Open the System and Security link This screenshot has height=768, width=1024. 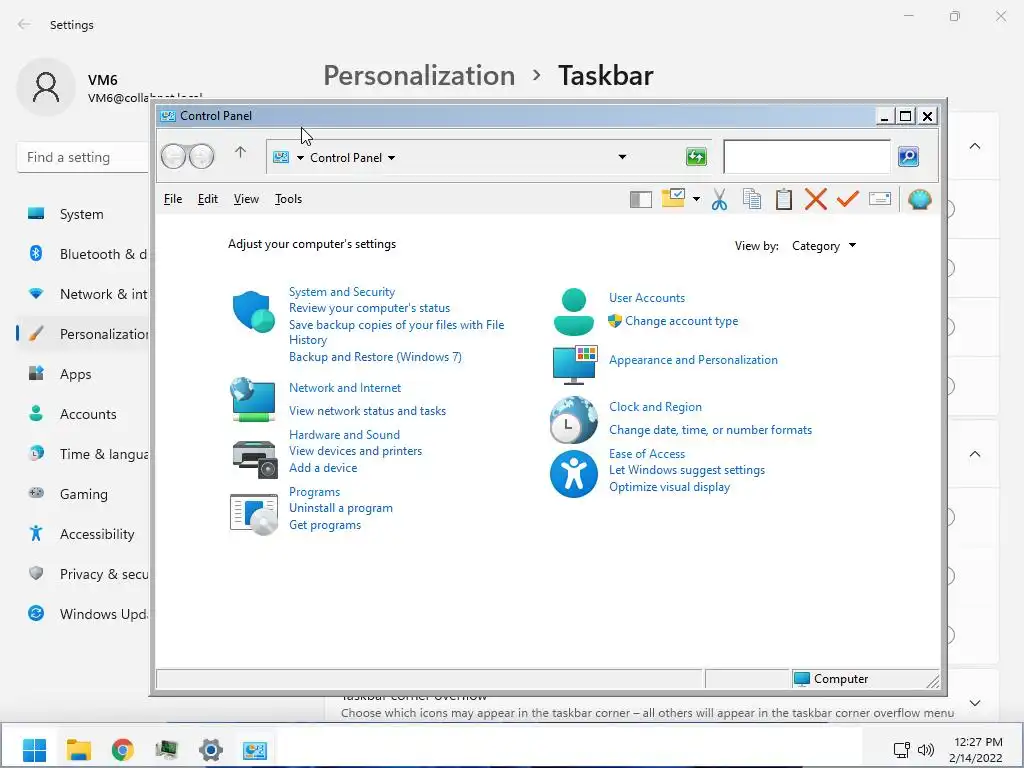coord(342,292)
